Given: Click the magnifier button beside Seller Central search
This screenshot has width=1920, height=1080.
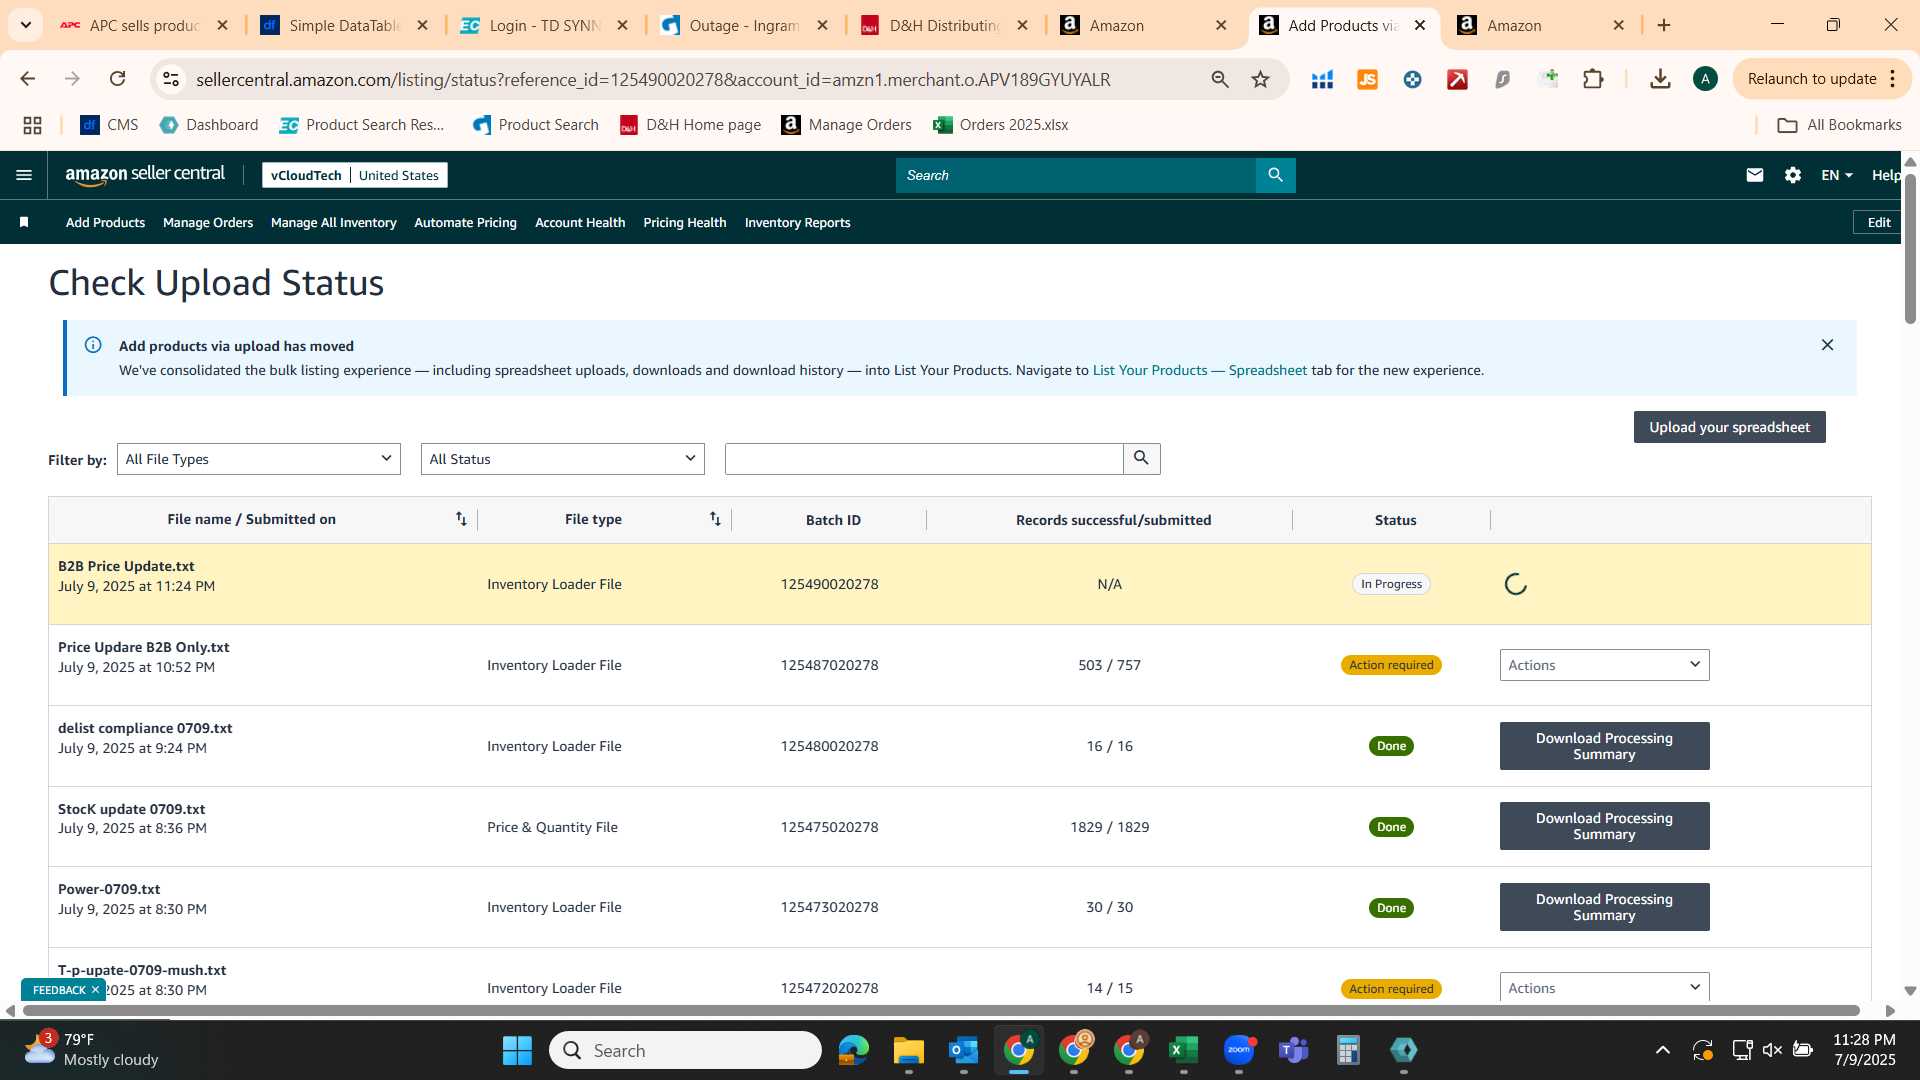Looking at the screenshot, I should pyautogui.click(x=1275, y=175).
